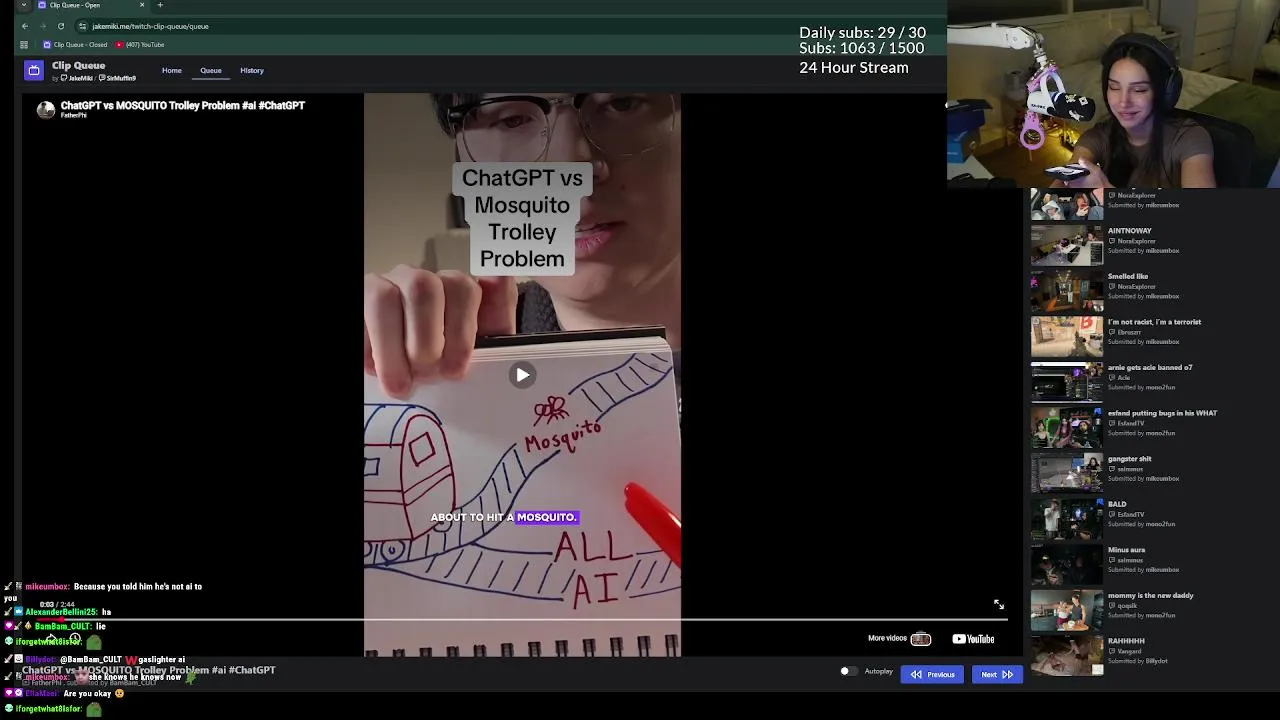Screen dimensions: 1280x720
Task: Click the RAHHHHH clip title
Action: (x=1126, y=641)
